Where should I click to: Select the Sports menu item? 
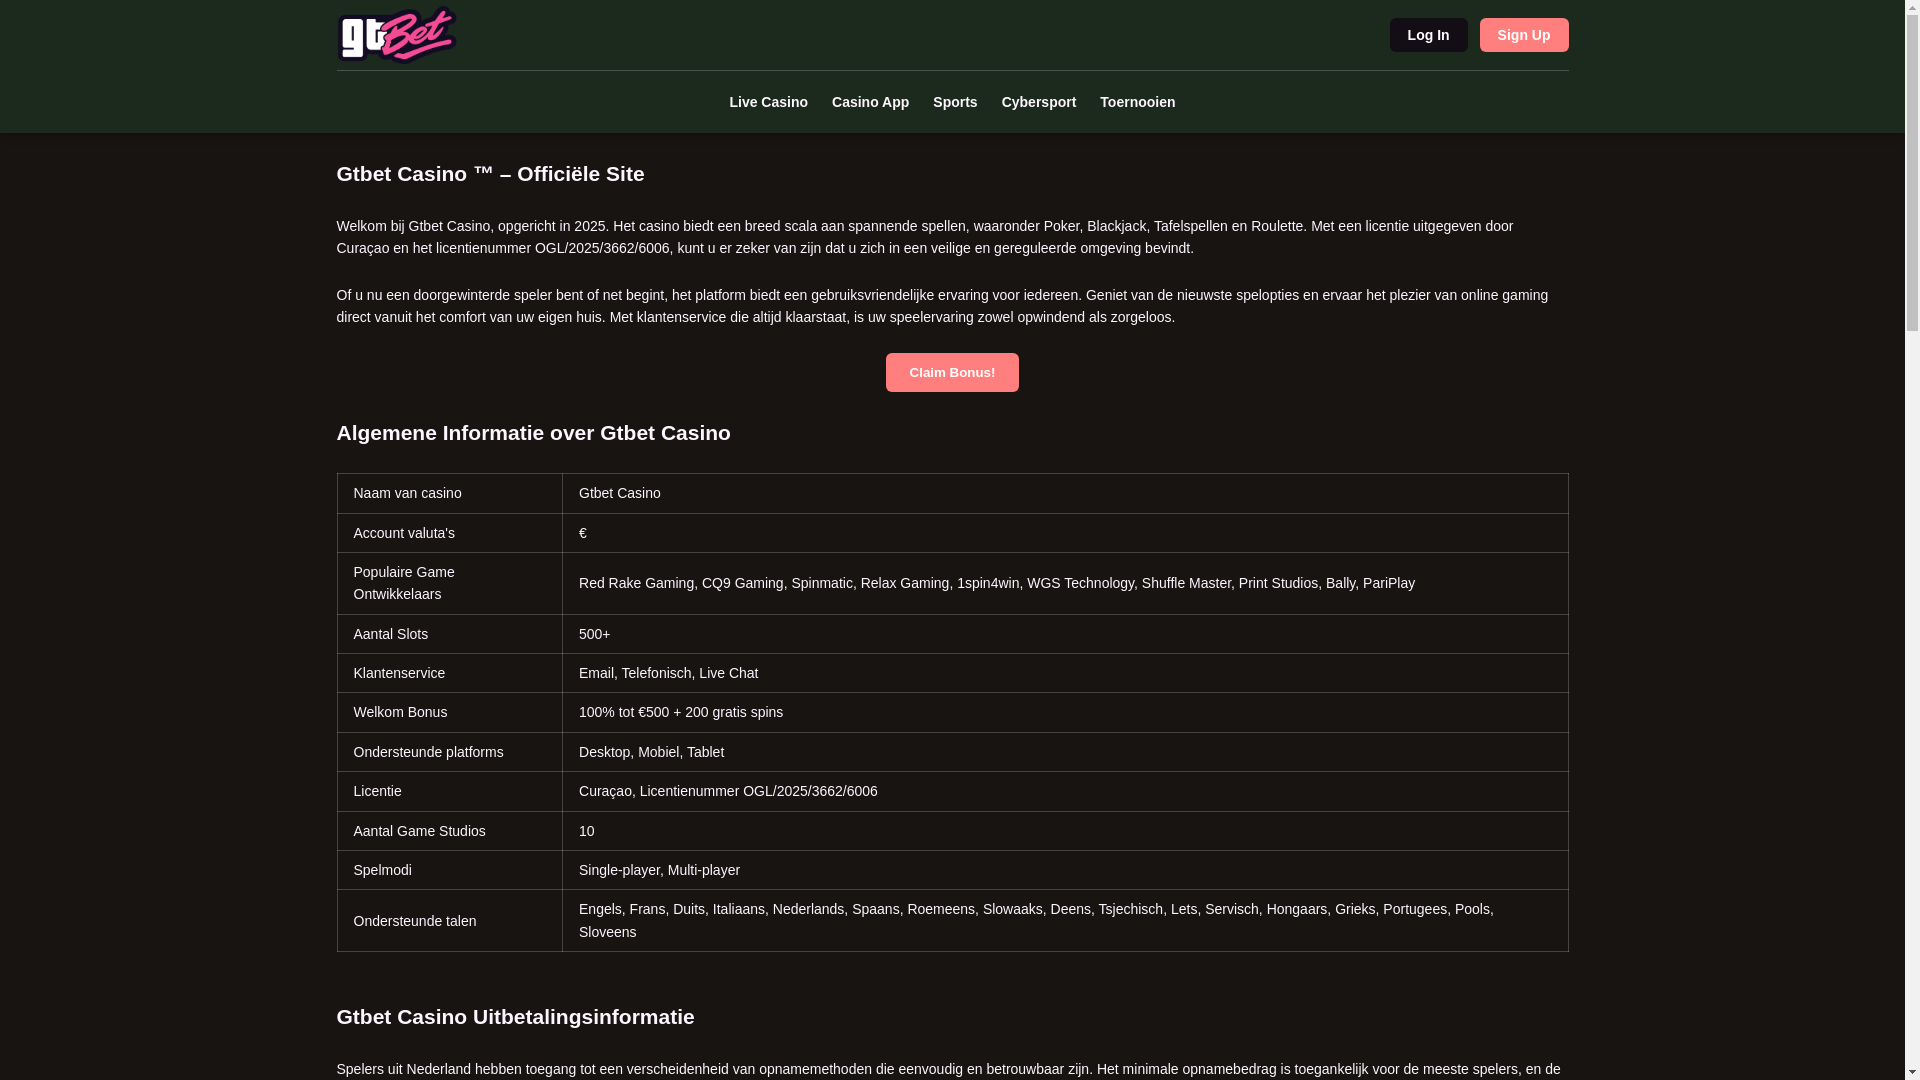click(x=955, y=102)
